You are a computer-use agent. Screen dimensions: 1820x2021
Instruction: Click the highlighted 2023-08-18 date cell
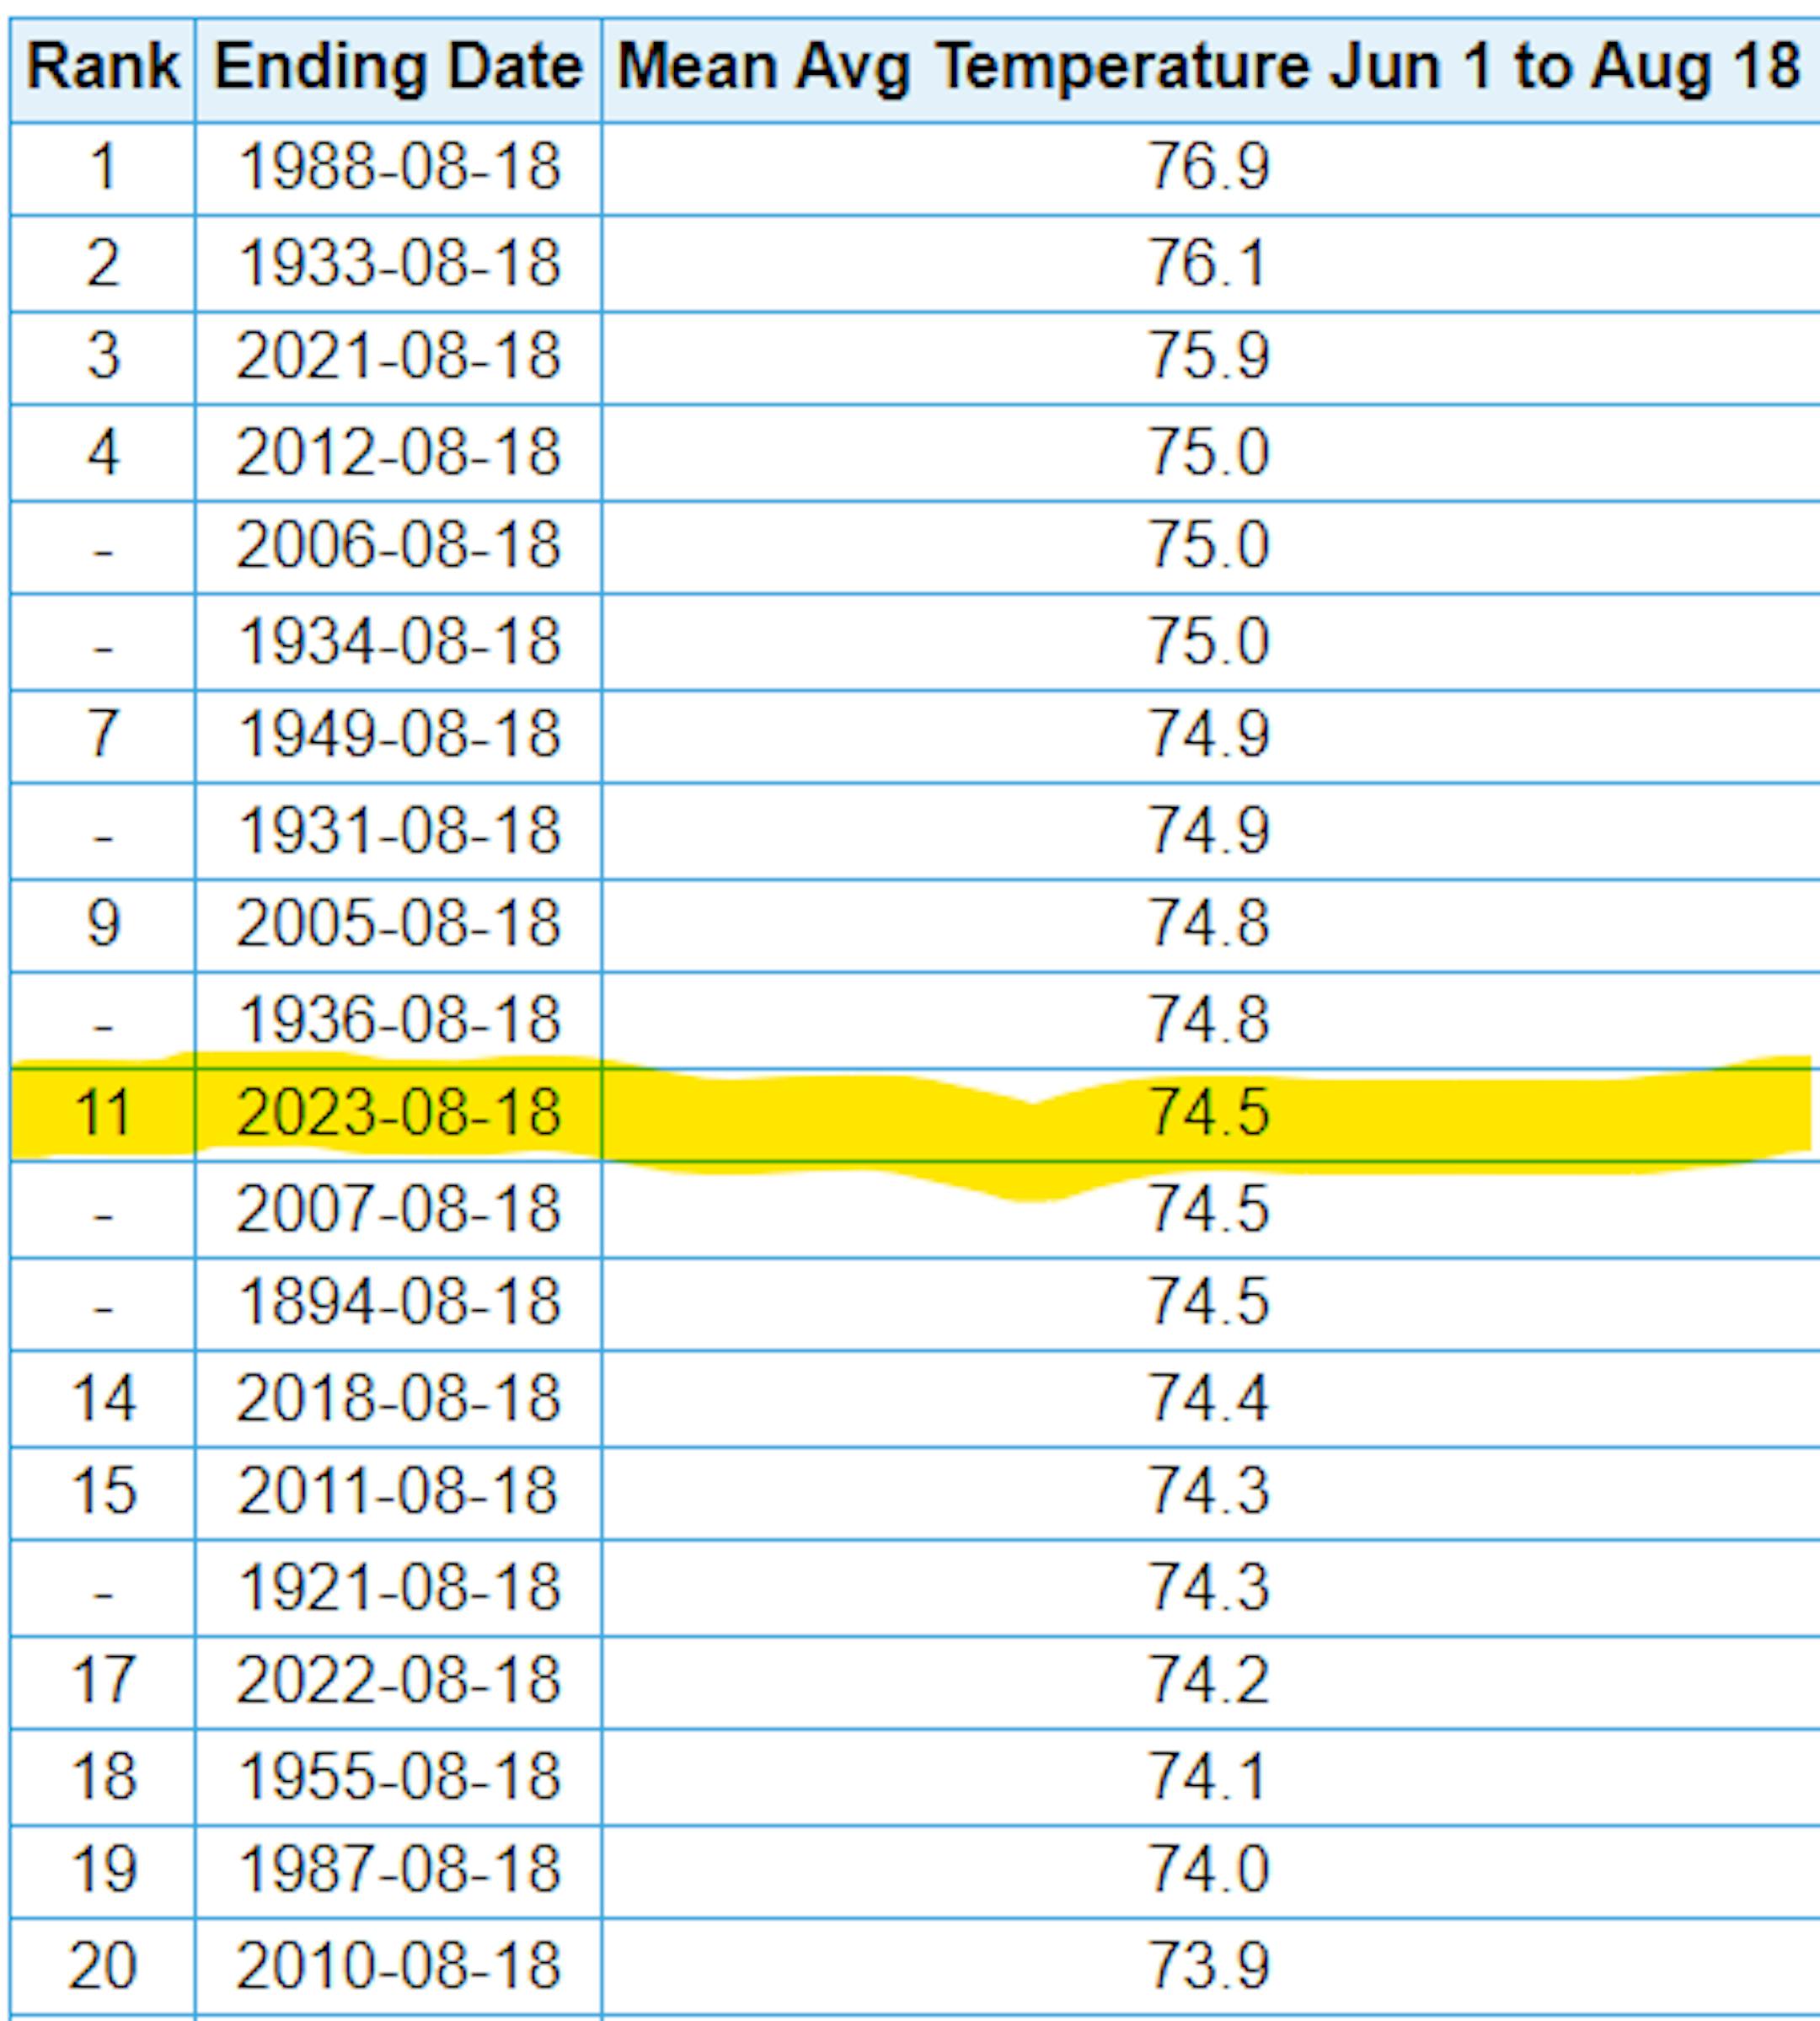[x=398, y=1113]
